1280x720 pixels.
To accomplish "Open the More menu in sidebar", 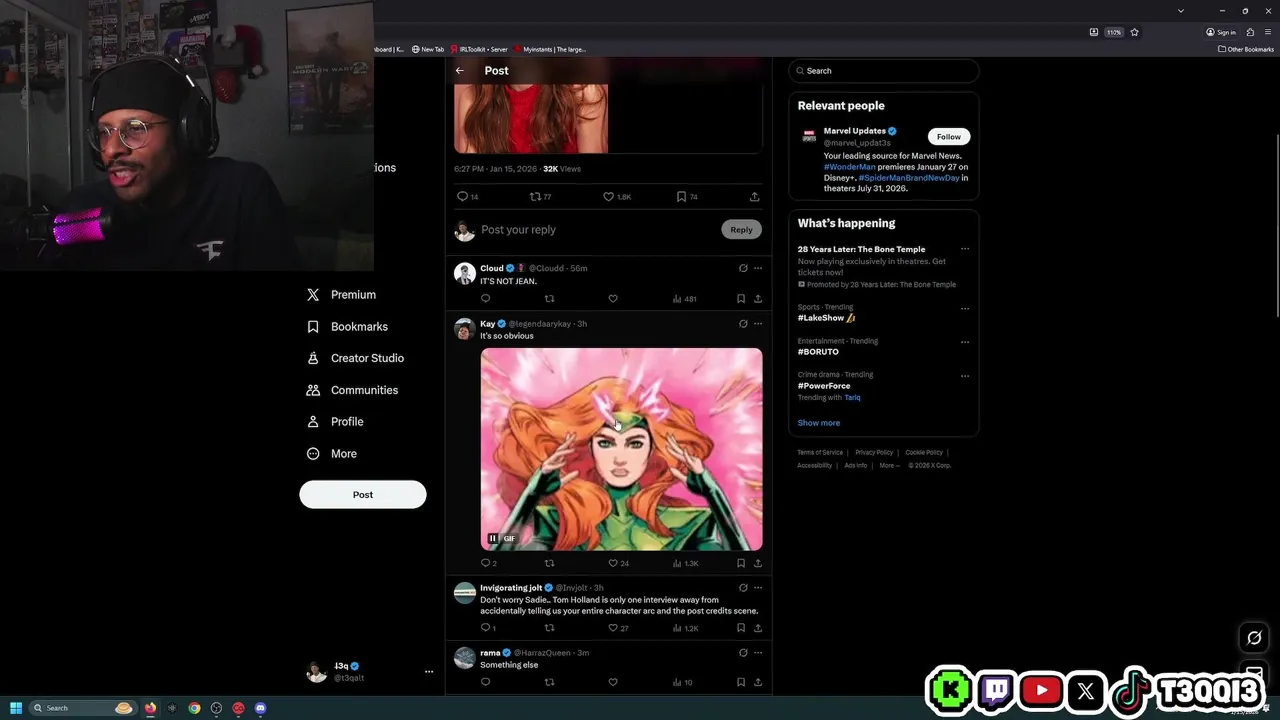I will [x=331, y=454].
